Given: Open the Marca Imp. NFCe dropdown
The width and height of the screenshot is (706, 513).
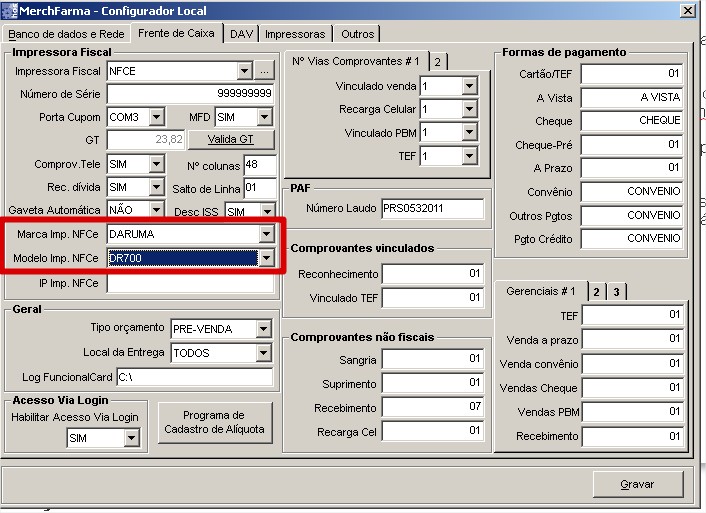Looking at the screenshot, I should pyautogui.click(x=265, y=234).
